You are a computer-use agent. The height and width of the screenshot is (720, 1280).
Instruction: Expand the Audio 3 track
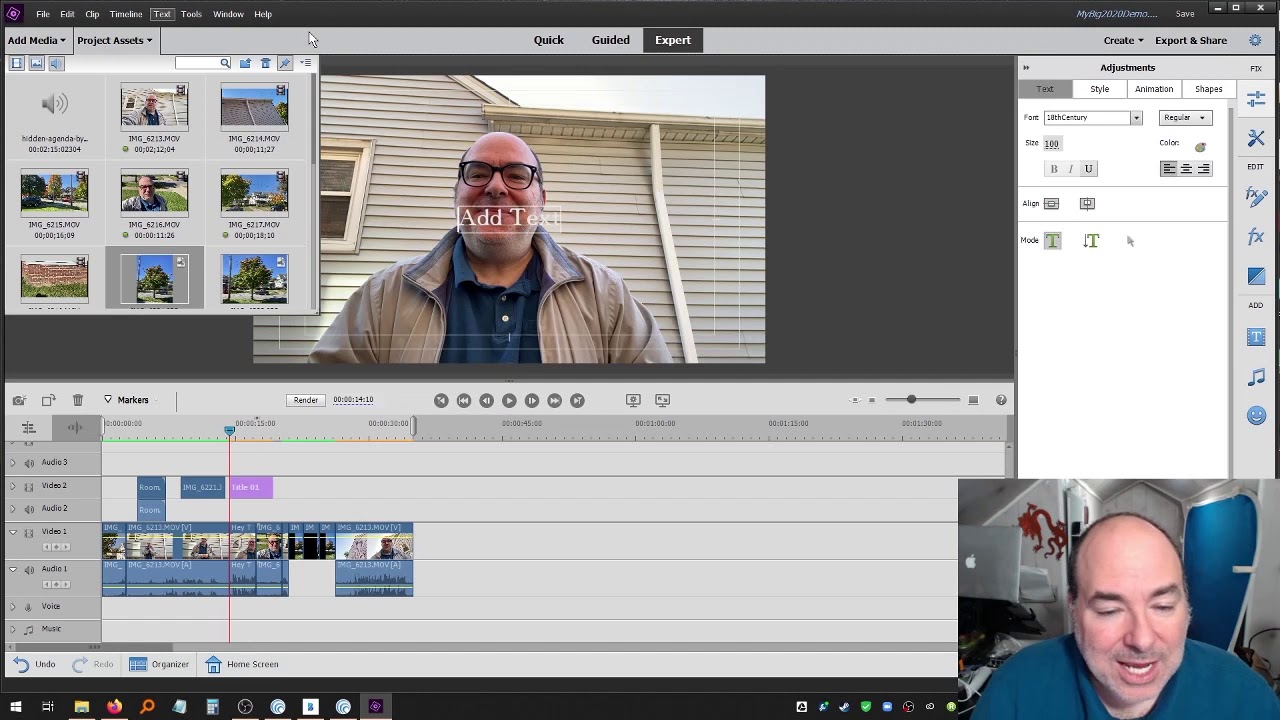tap(13, 463)
